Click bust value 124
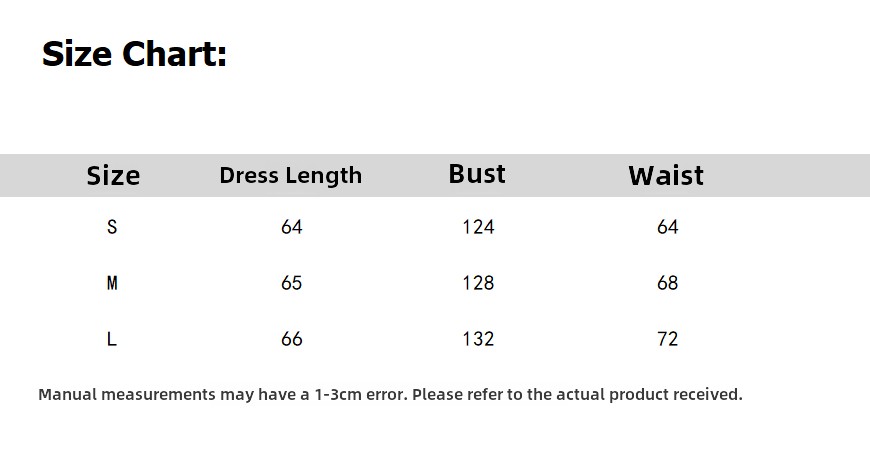Viewport: 870px width, 463px height. click(x=478, y=227)
